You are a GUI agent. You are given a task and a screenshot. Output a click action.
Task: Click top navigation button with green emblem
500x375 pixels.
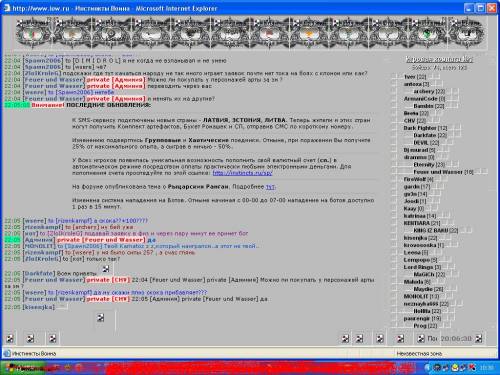(427, 33)
